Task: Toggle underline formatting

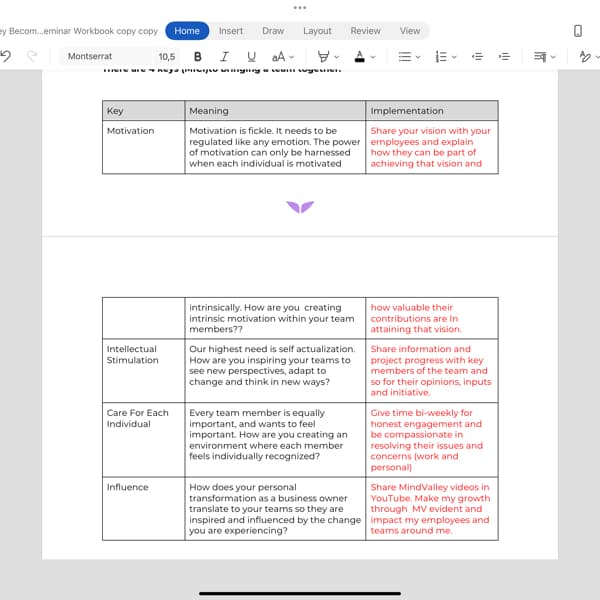Action: [x=251, y=57]
